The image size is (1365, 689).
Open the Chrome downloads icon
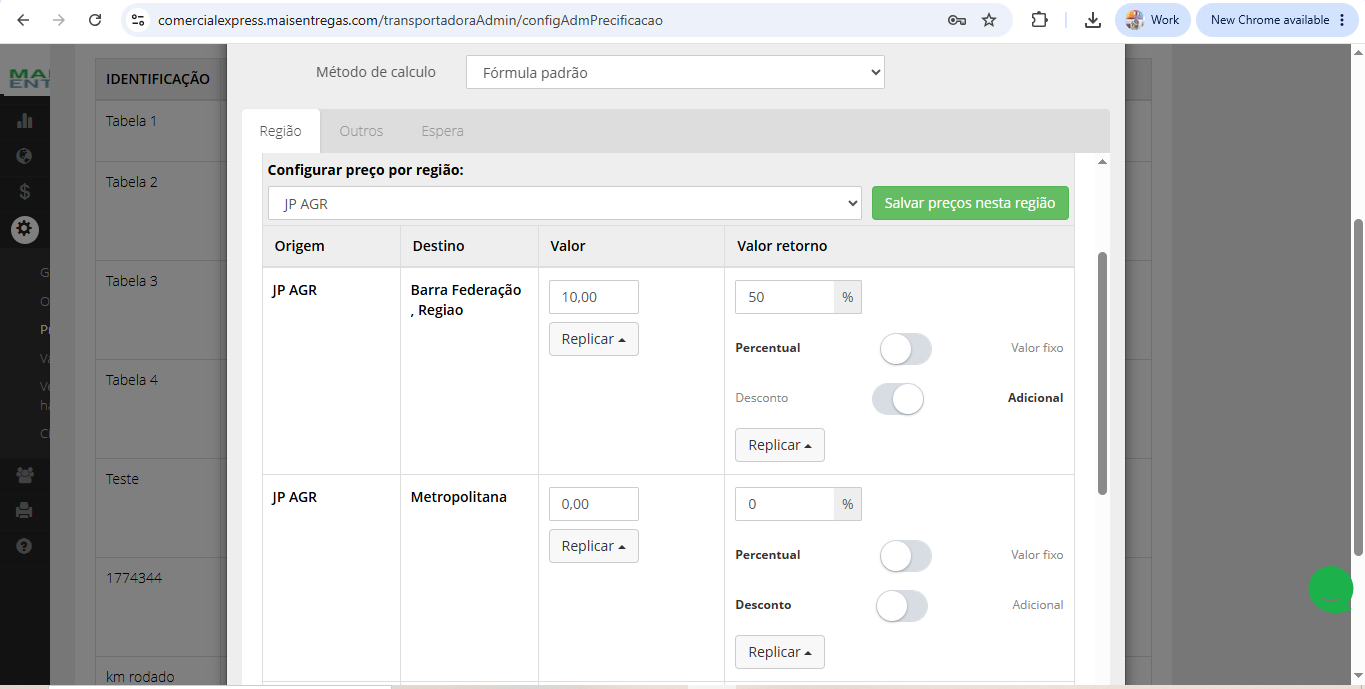[x=1093, y=20]
